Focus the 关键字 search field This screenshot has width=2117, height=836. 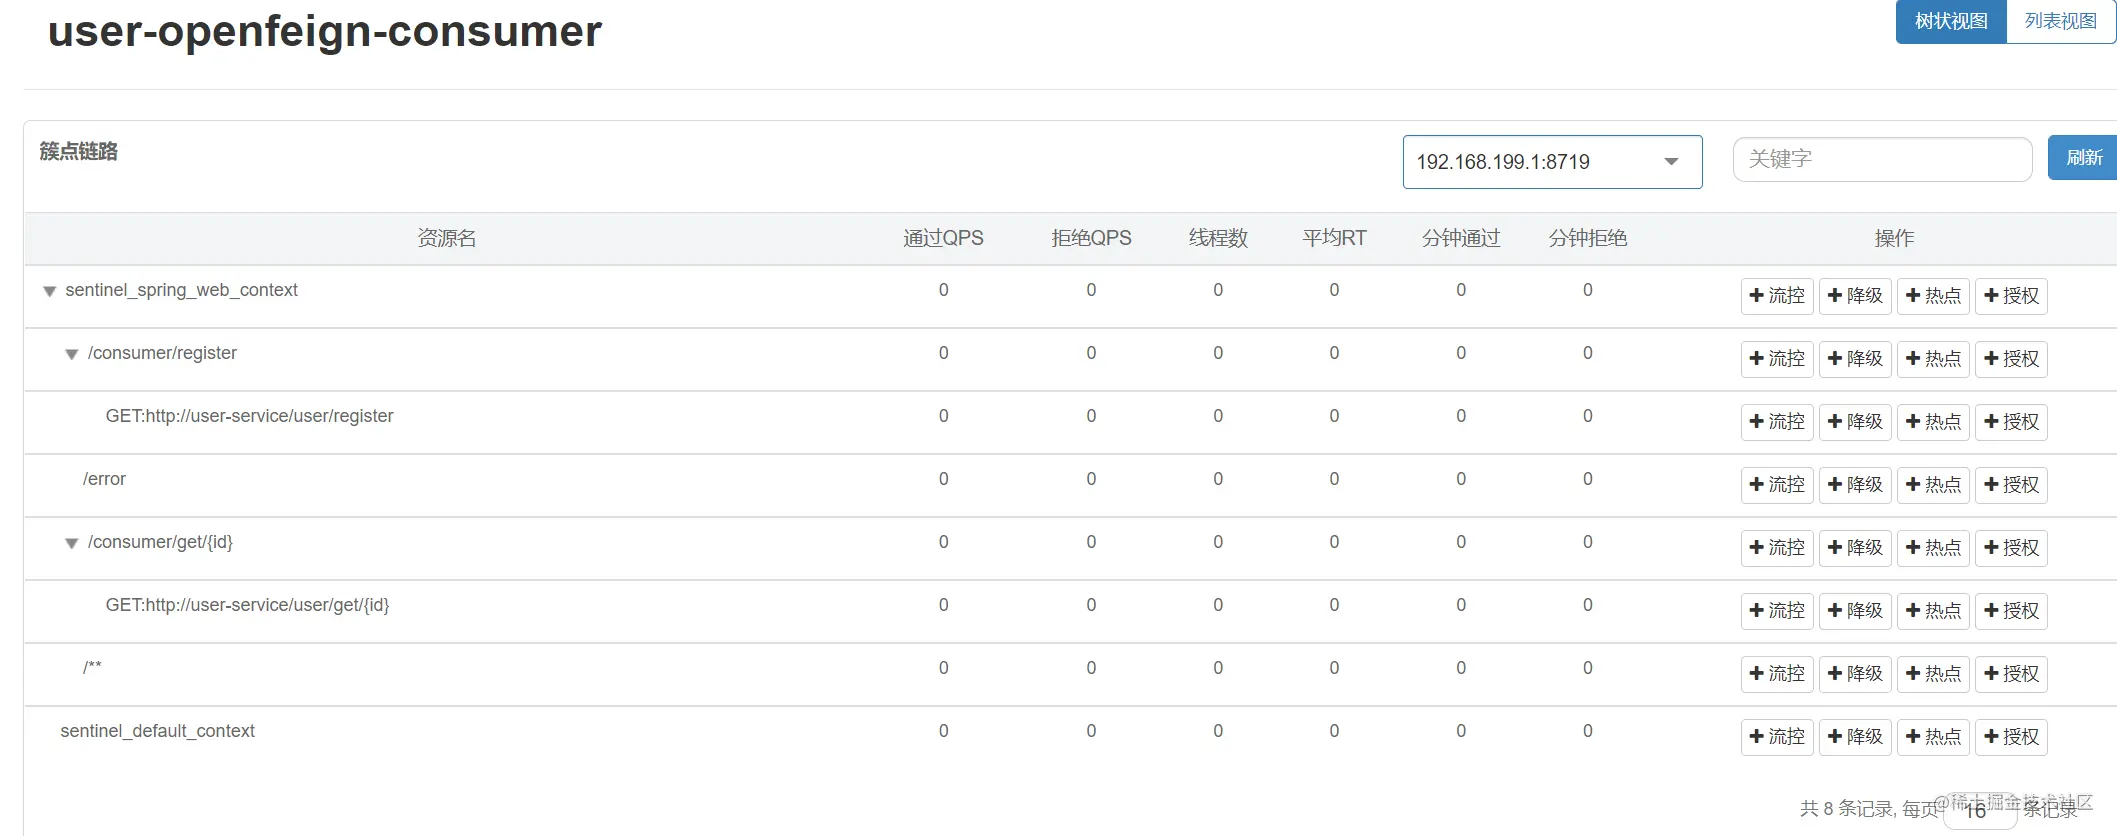coord(1882,159)
